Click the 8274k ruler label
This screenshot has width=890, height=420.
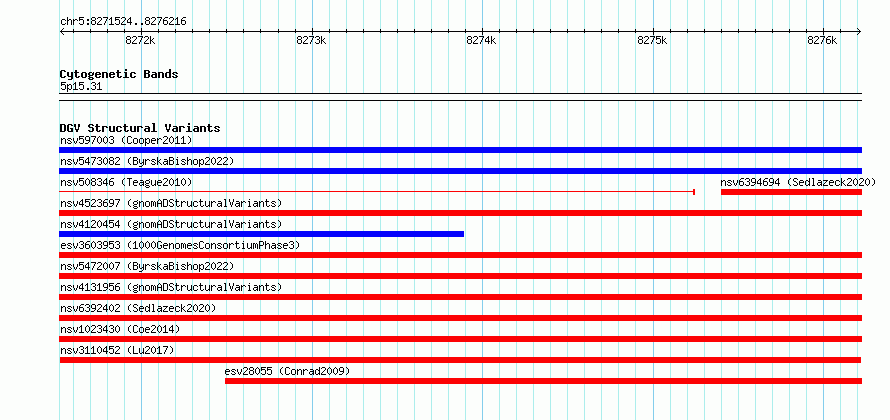click(x=481, y=40)
